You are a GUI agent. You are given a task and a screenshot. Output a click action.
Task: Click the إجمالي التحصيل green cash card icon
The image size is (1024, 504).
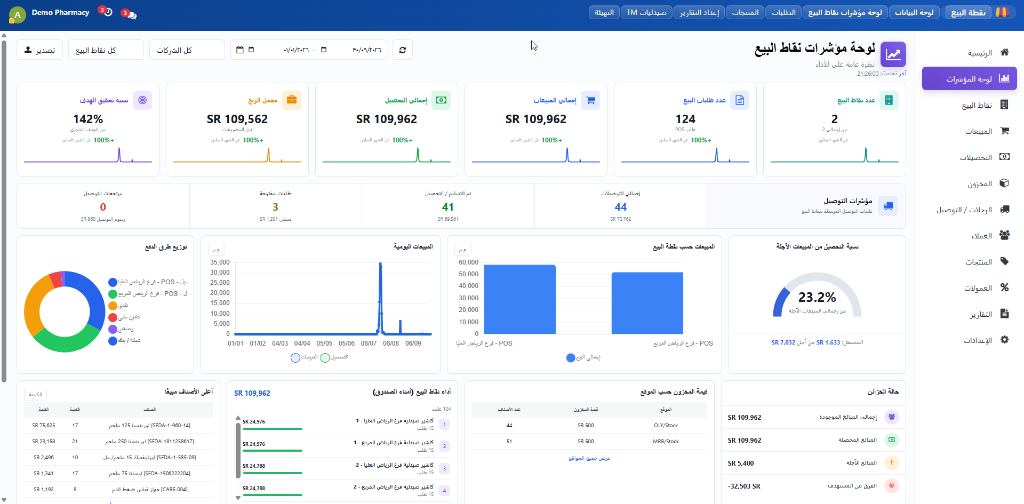[441, 100]
